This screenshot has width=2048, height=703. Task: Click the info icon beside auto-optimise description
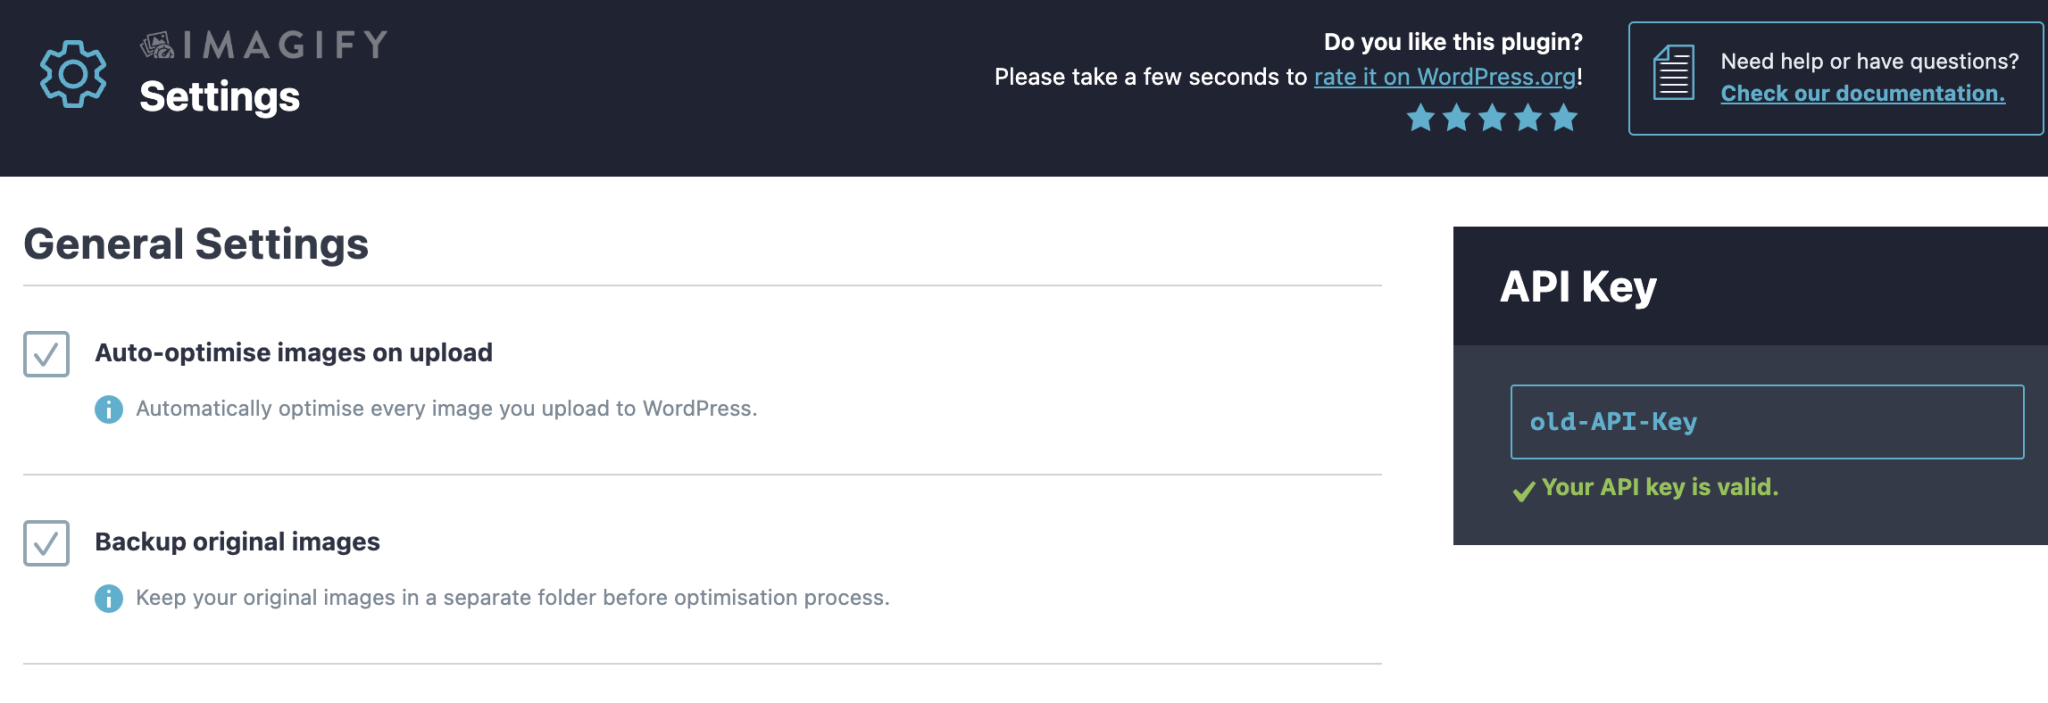point(107,408)
